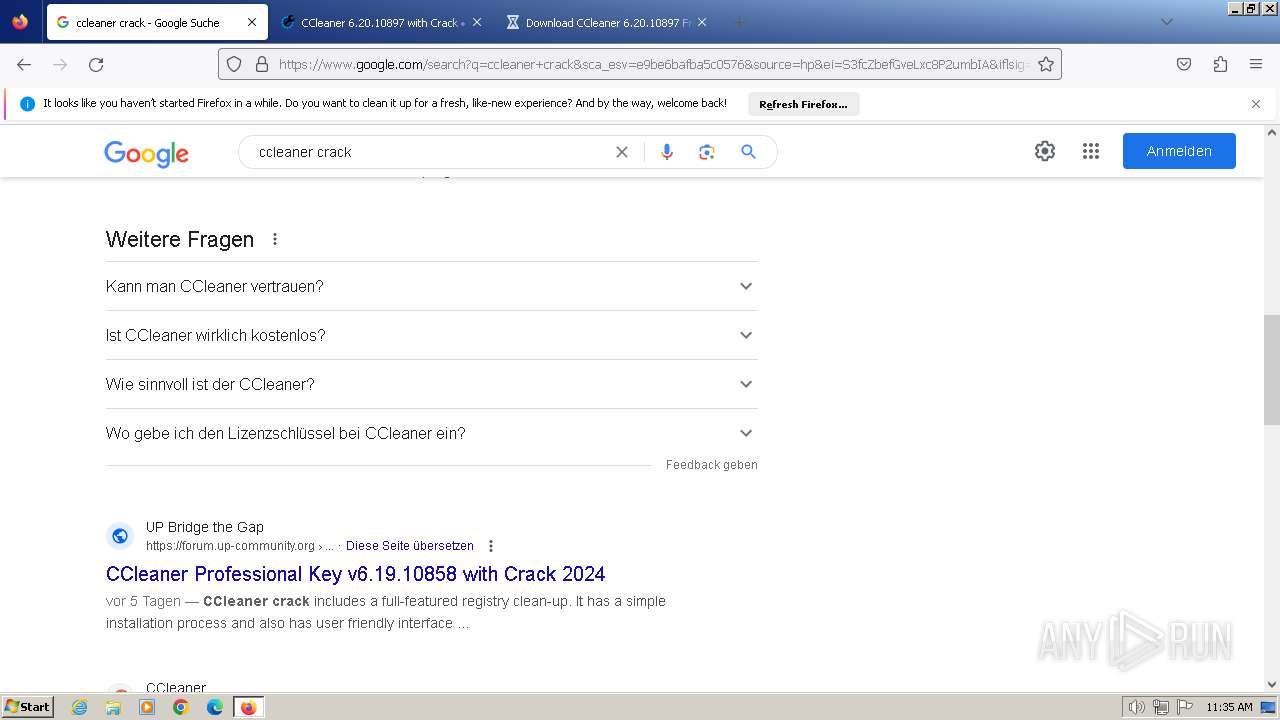Image resolution: width=1280 pixels, height=720 pixels.
Task: Switch to 'Download CCleaner 6.20.10897' tab
Action: point(609,22)
